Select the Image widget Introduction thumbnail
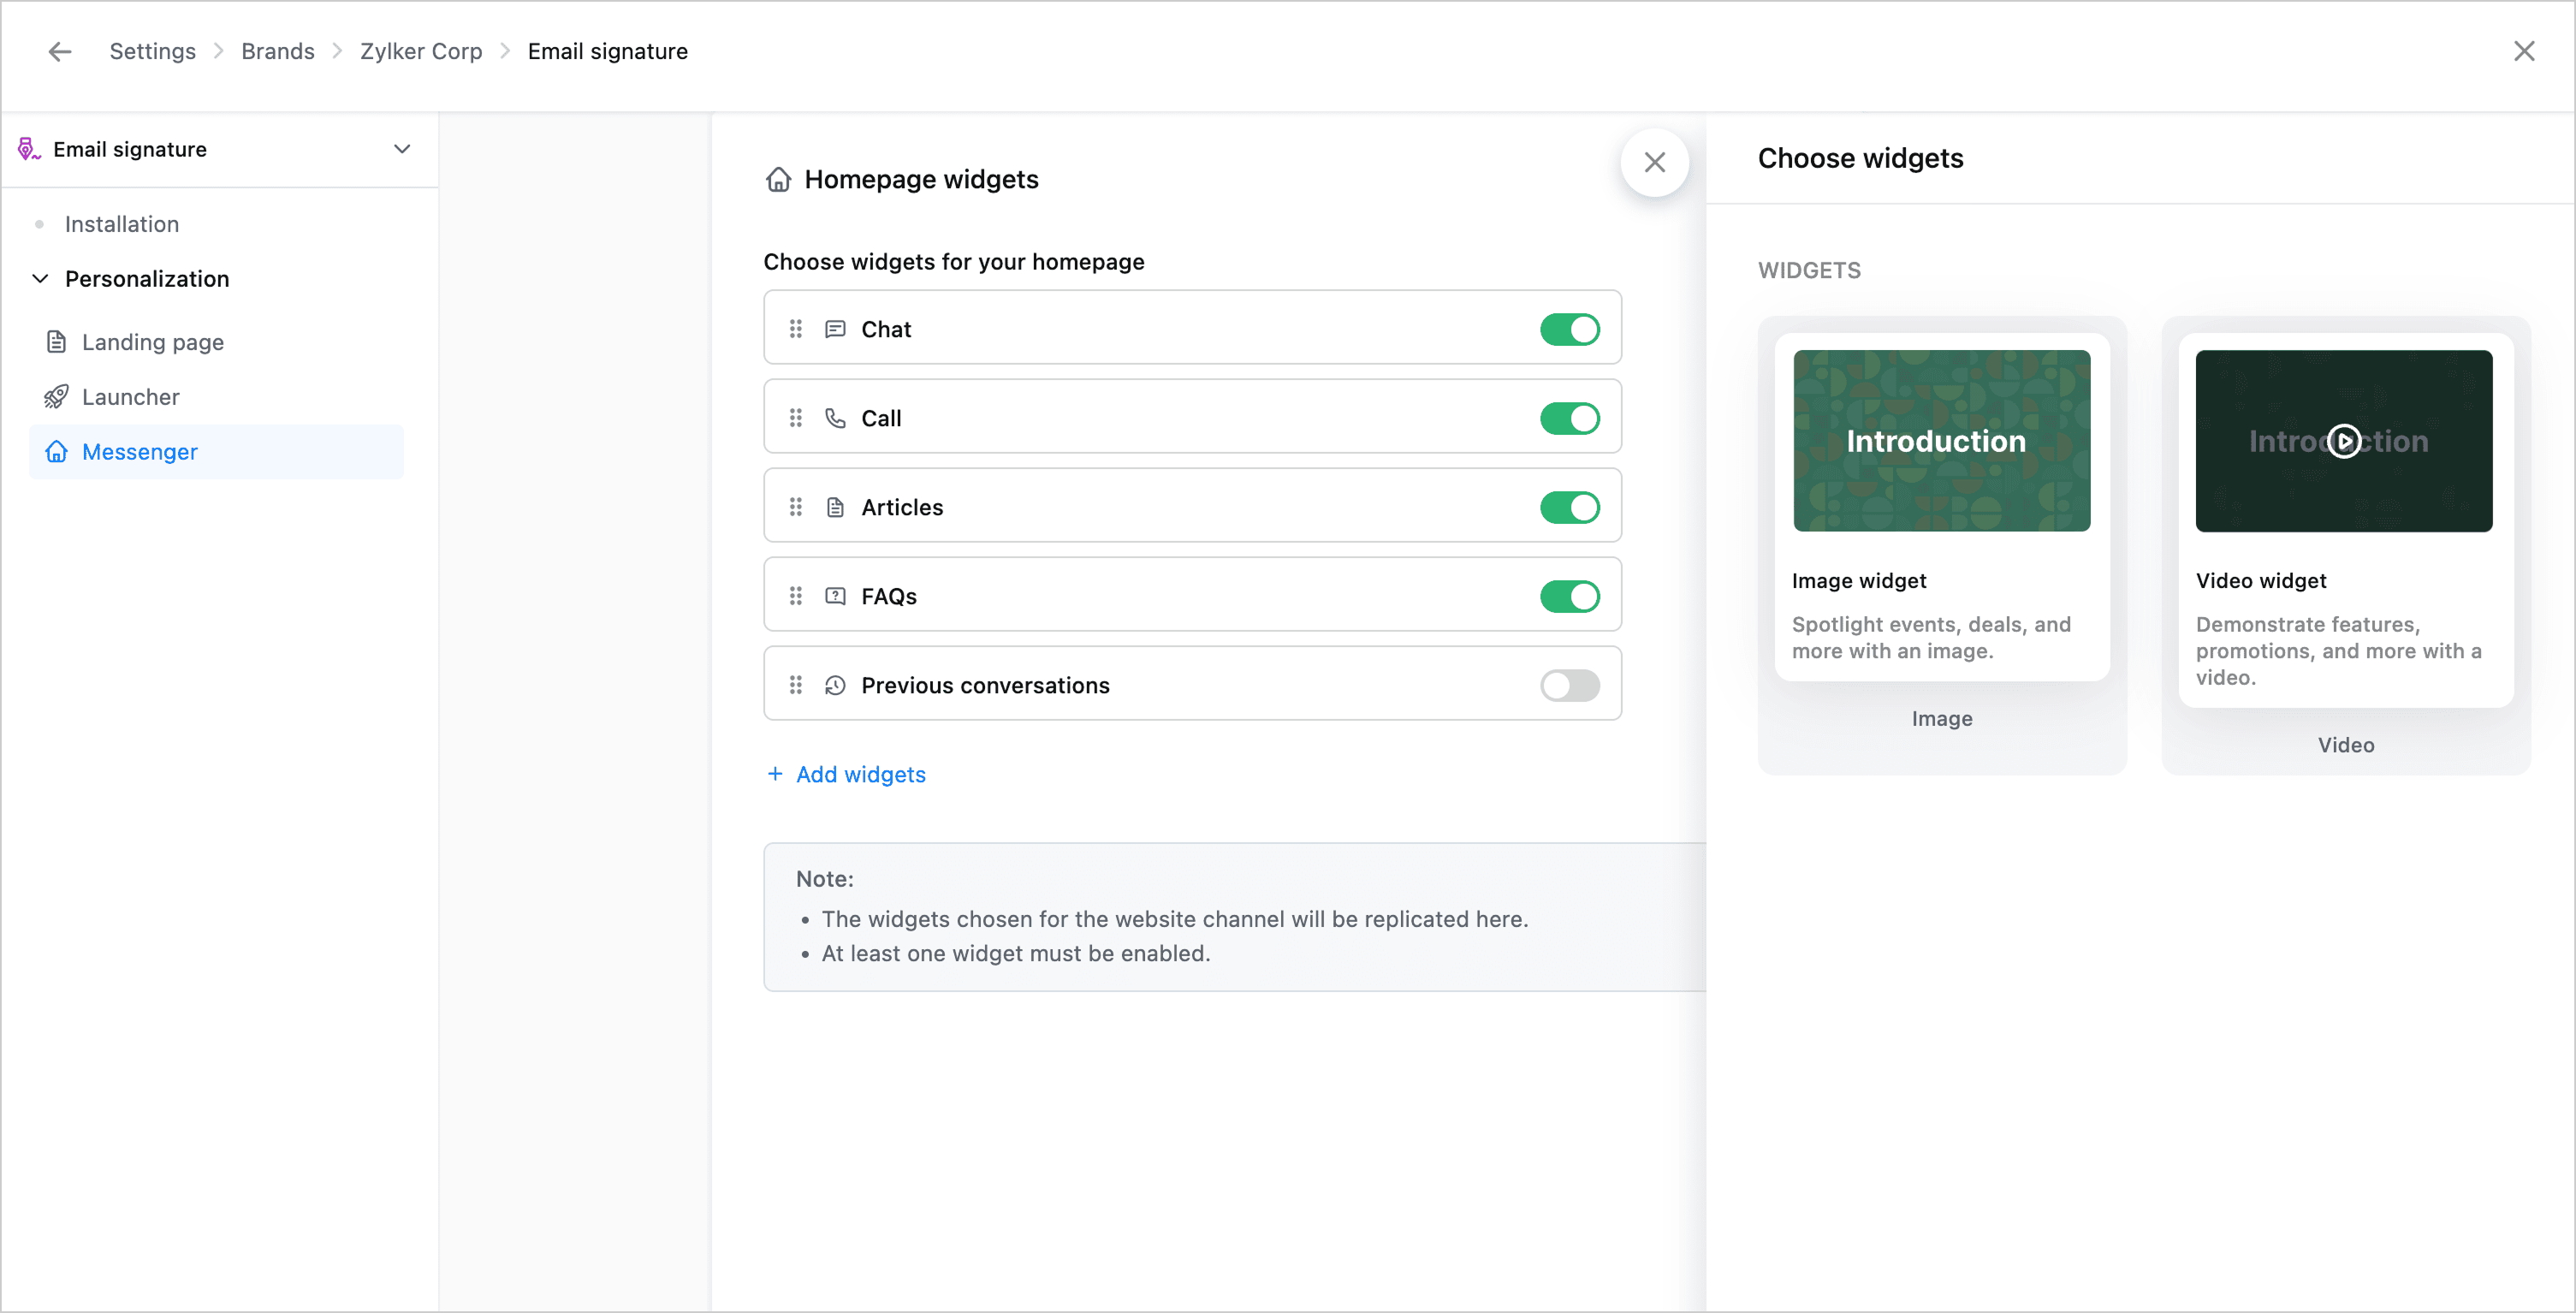This screenshot has height=1313, width=2576. 1941,441
